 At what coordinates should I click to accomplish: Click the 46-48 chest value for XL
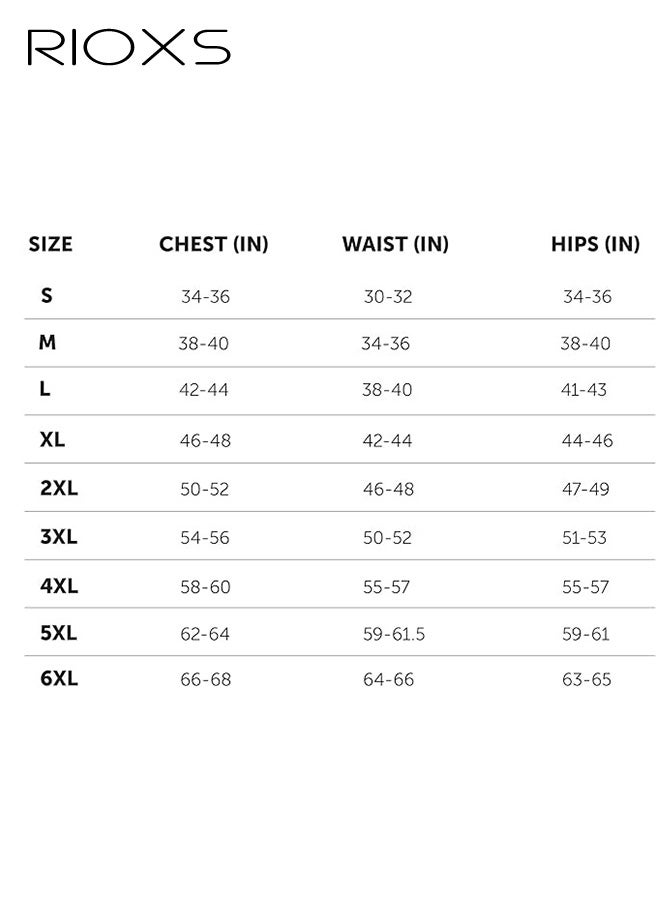coord(205,441)
